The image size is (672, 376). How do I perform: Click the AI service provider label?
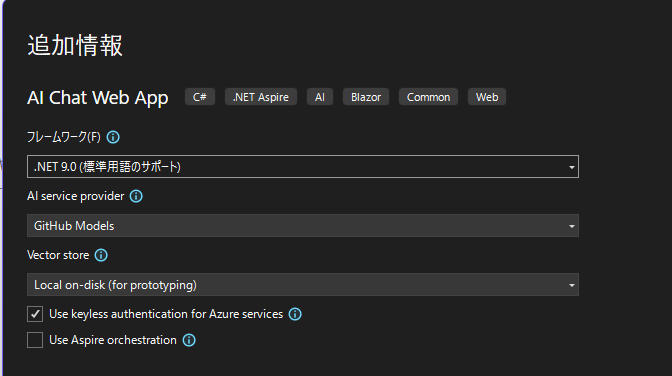tap(75, 196)
